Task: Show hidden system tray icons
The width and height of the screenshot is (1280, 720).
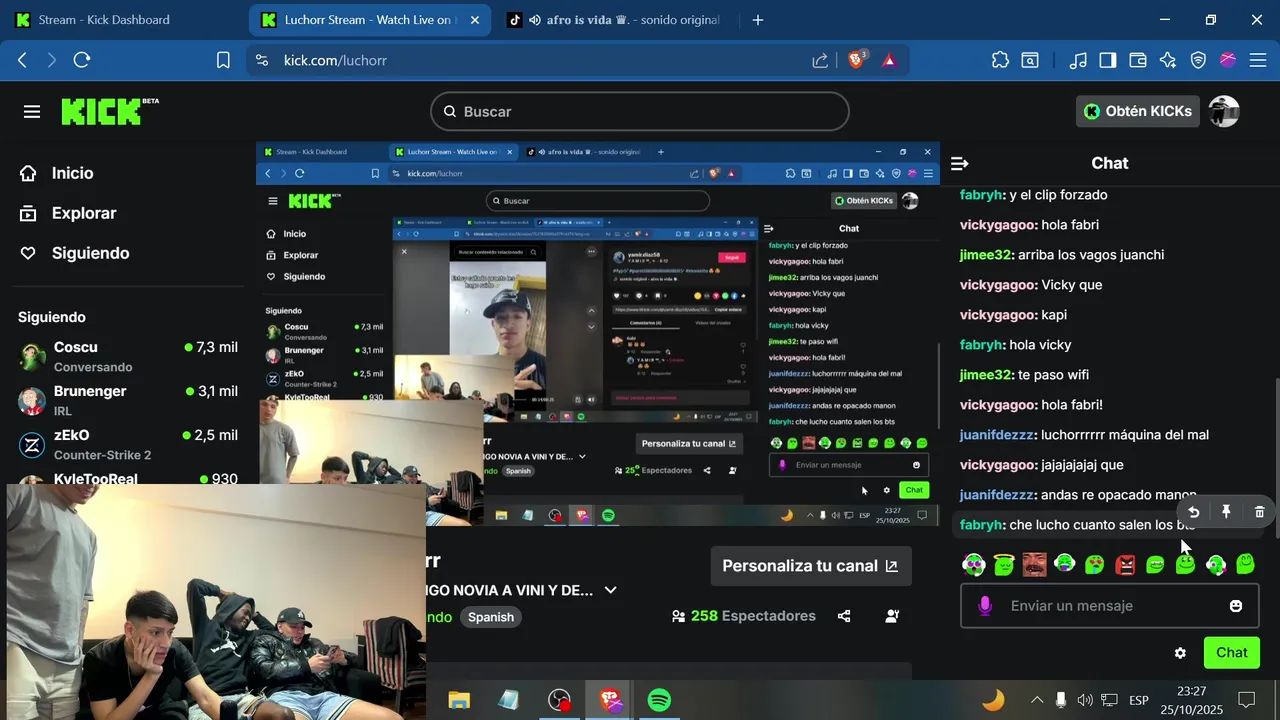Action: [1037, 700]
